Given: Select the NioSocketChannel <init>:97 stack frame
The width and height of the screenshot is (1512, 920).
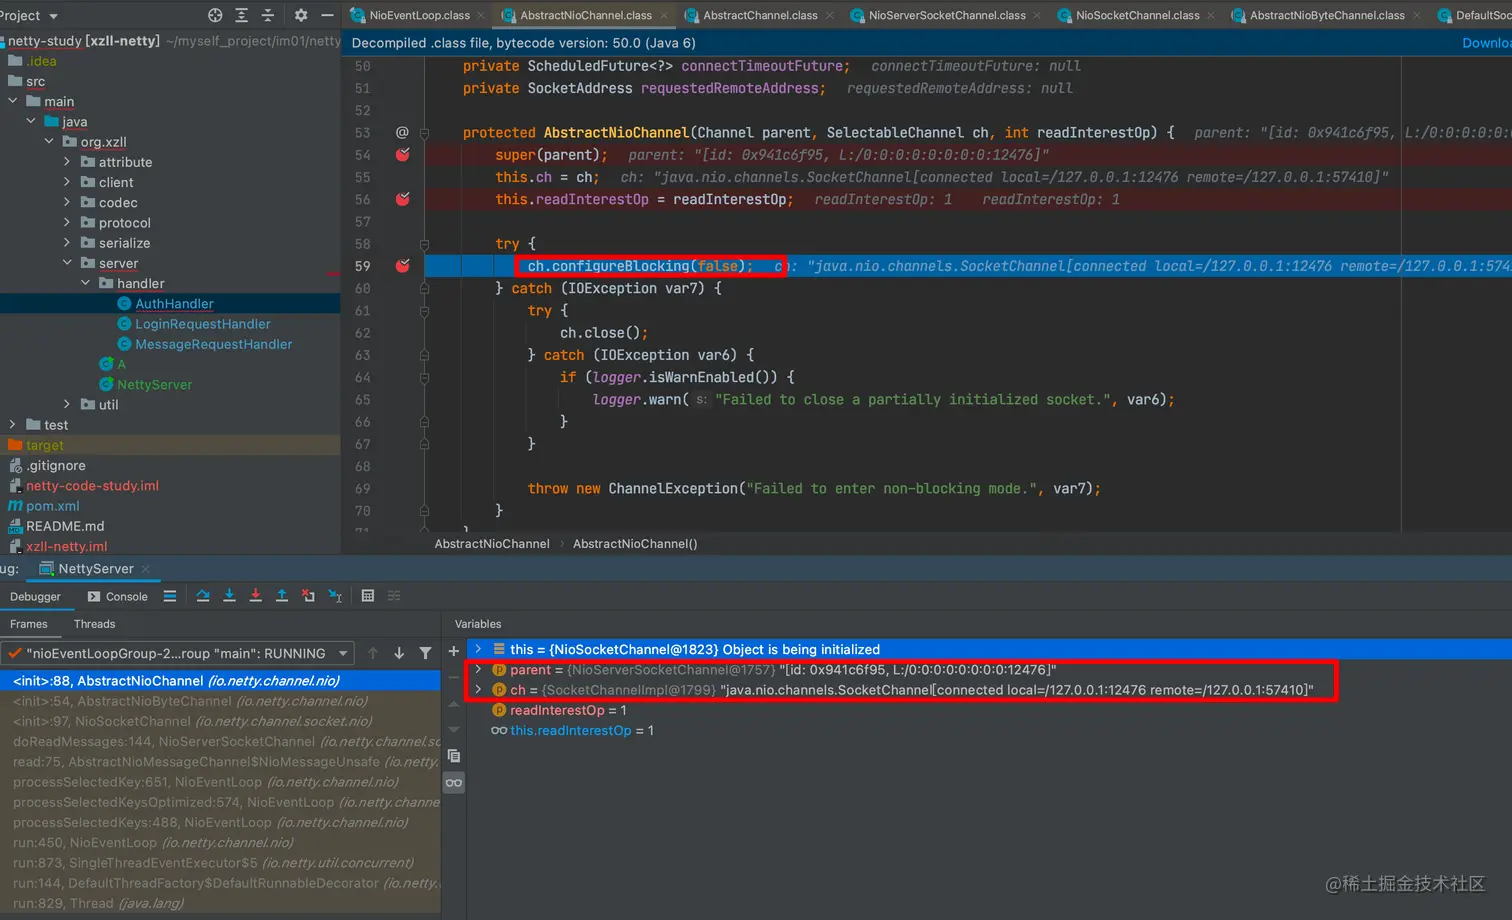Looking at the screenshot, I should 220,721.
